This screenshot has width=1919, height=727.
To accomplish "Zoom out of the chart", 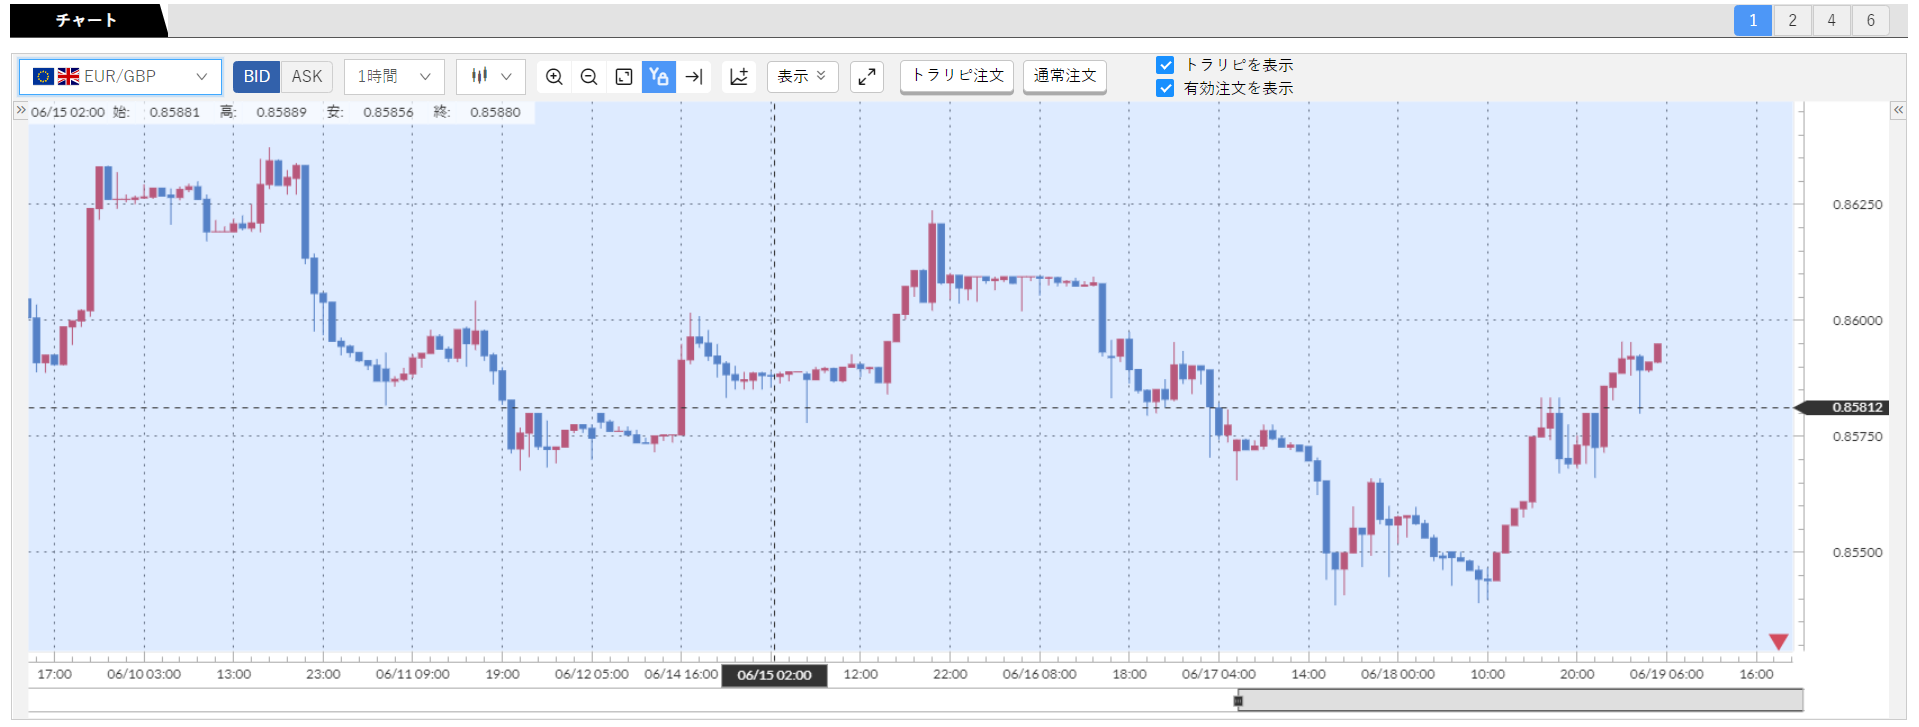I will coord(589,76).
